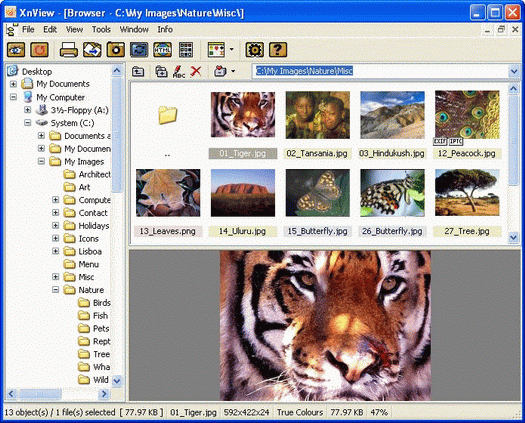The height and width of the screenshot is (423, 525).
Task: Collapse the System (C:) node
Action: [x=27, y=123]
